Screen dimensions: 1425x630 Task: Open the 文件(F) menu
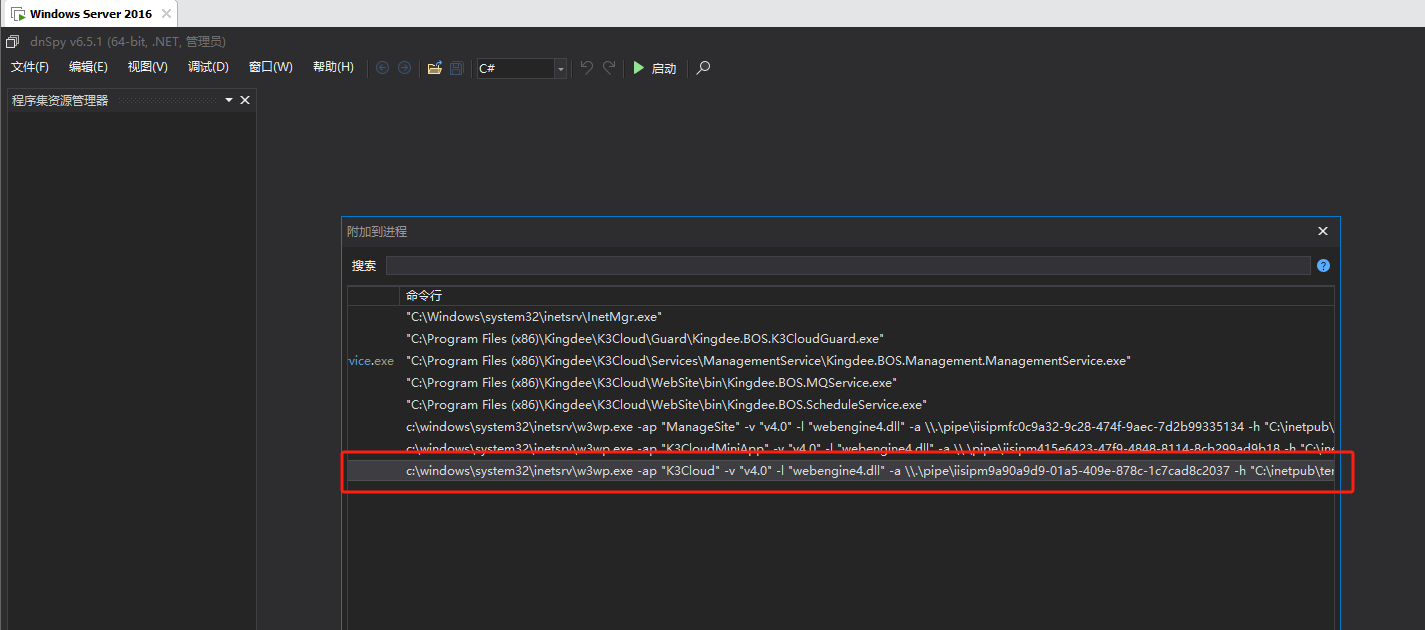(x=30, y=67)
